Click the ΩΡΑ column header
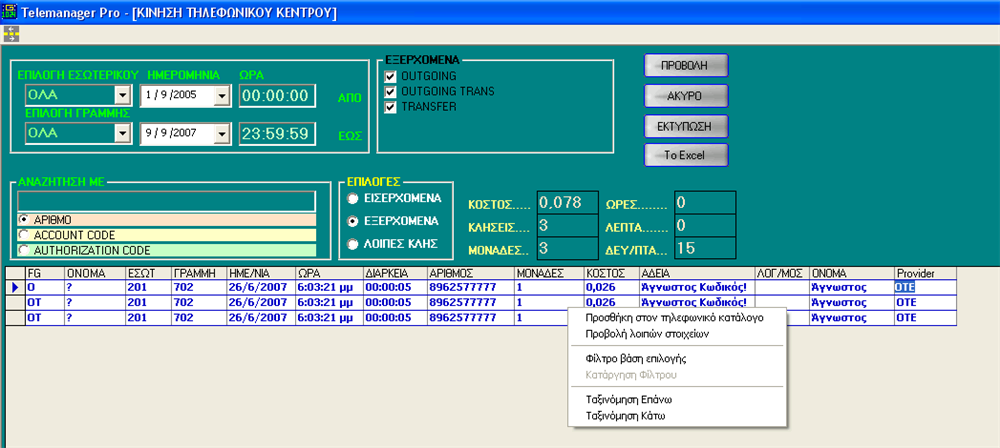Image resolution: width=1000 pixels, height=448 pixels. coord(330,273)
